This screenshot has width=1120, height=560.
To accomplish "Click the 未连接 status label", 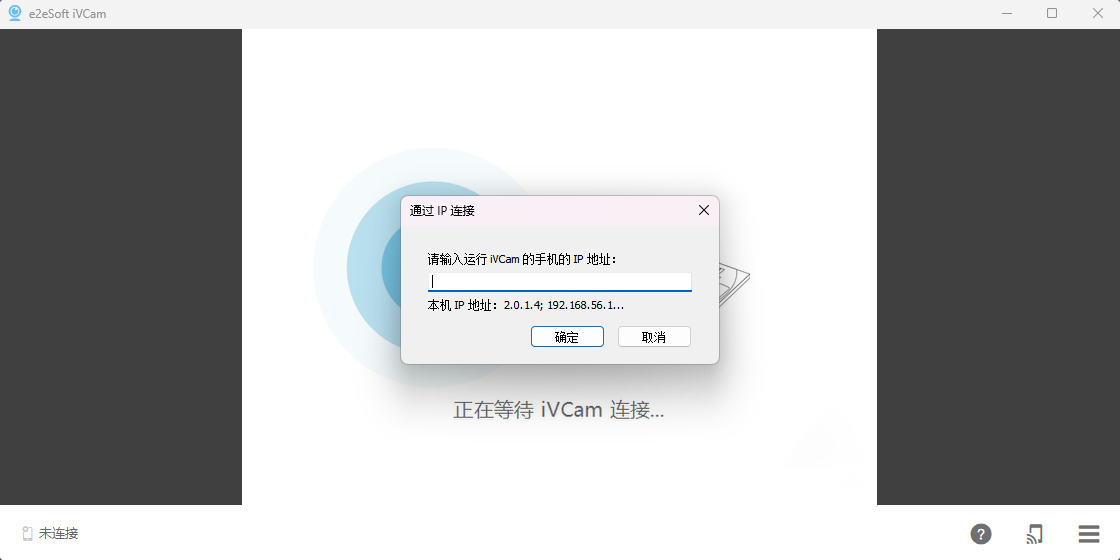I will coord(59,534).
